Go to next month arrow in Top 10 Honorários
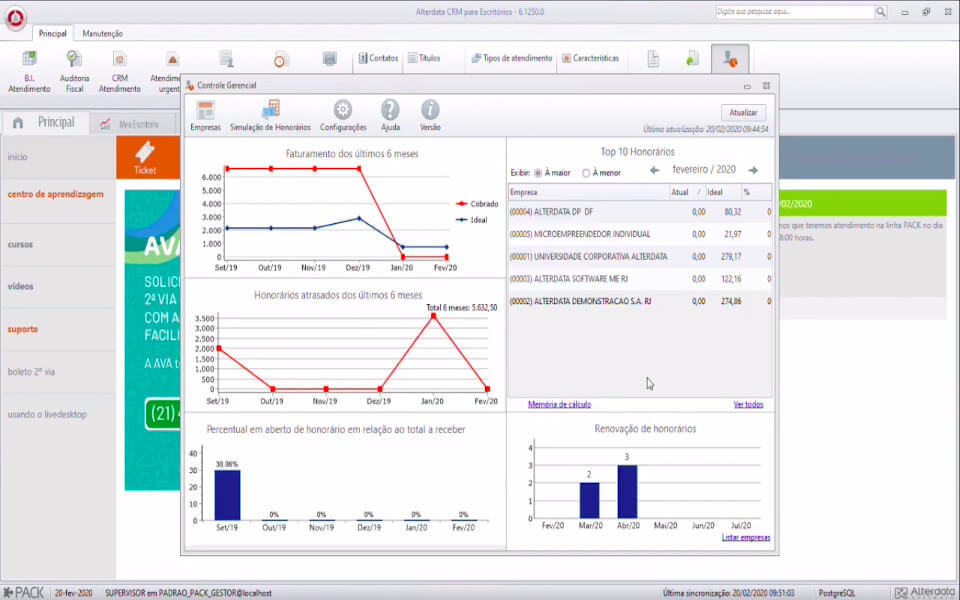Screen dimensions: 960x600 [753, 170]
